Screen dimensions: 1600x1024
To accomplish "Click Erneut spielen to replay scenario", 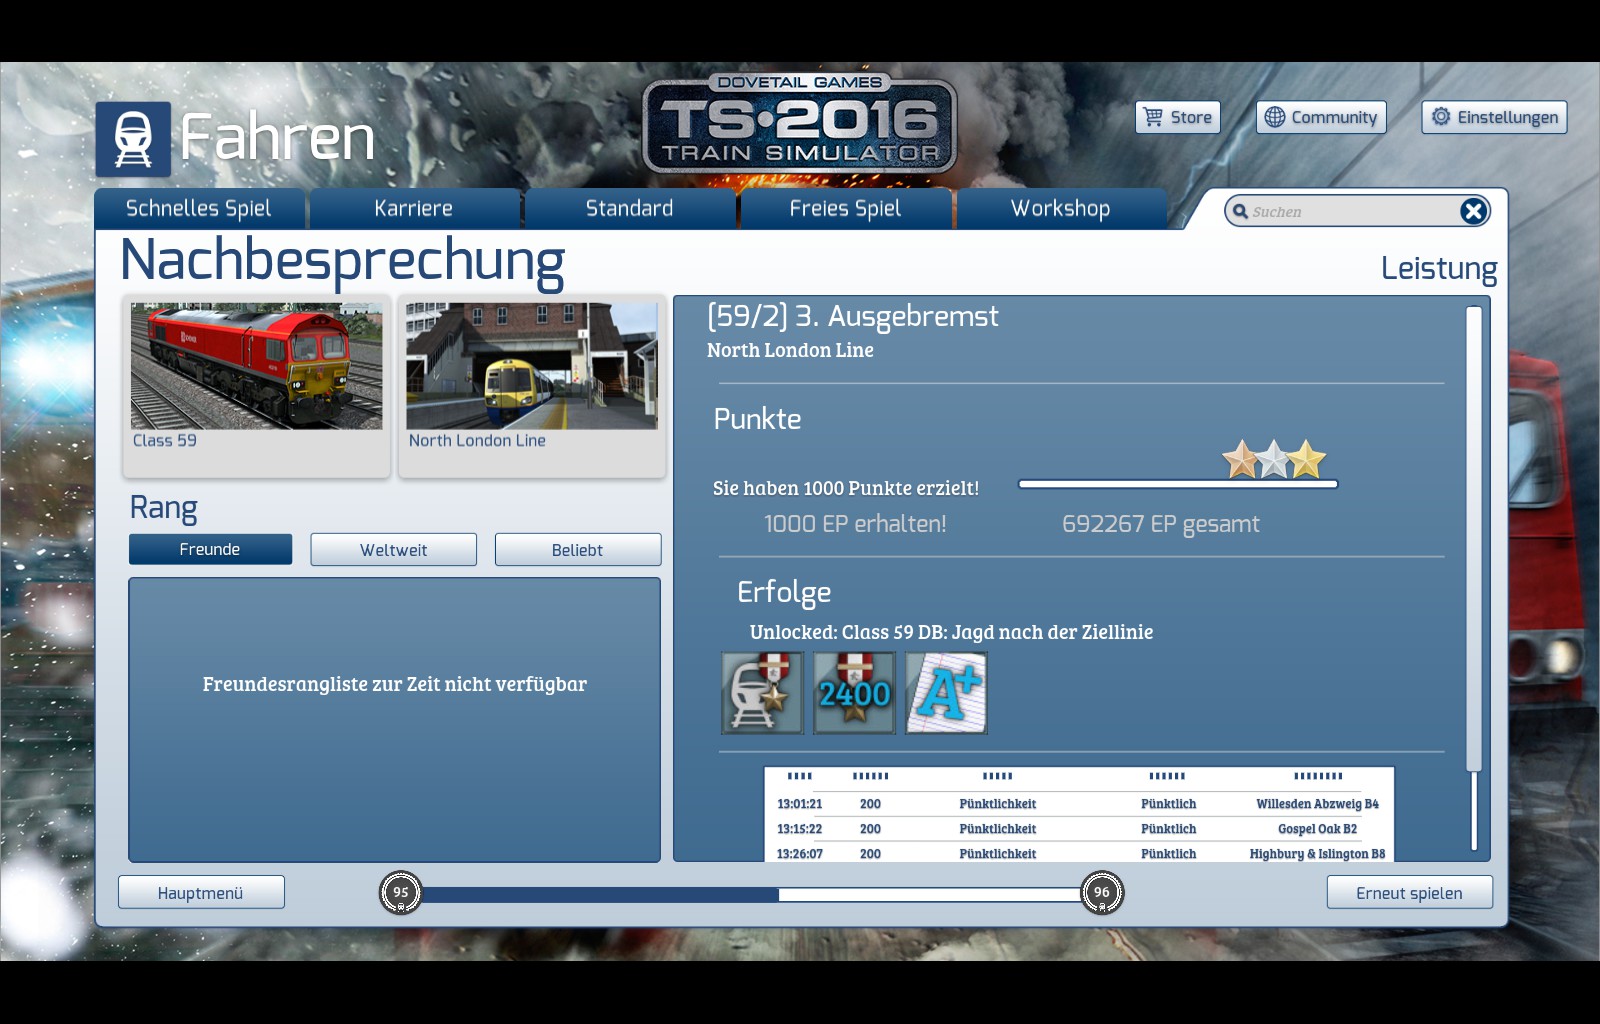I will pyautogui.click(x=1410, y=893).
